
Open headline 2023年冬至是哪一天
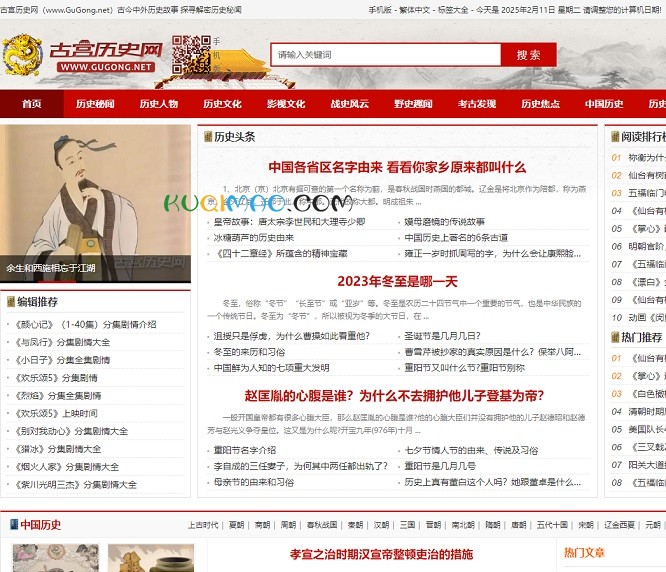coord(397,281)
